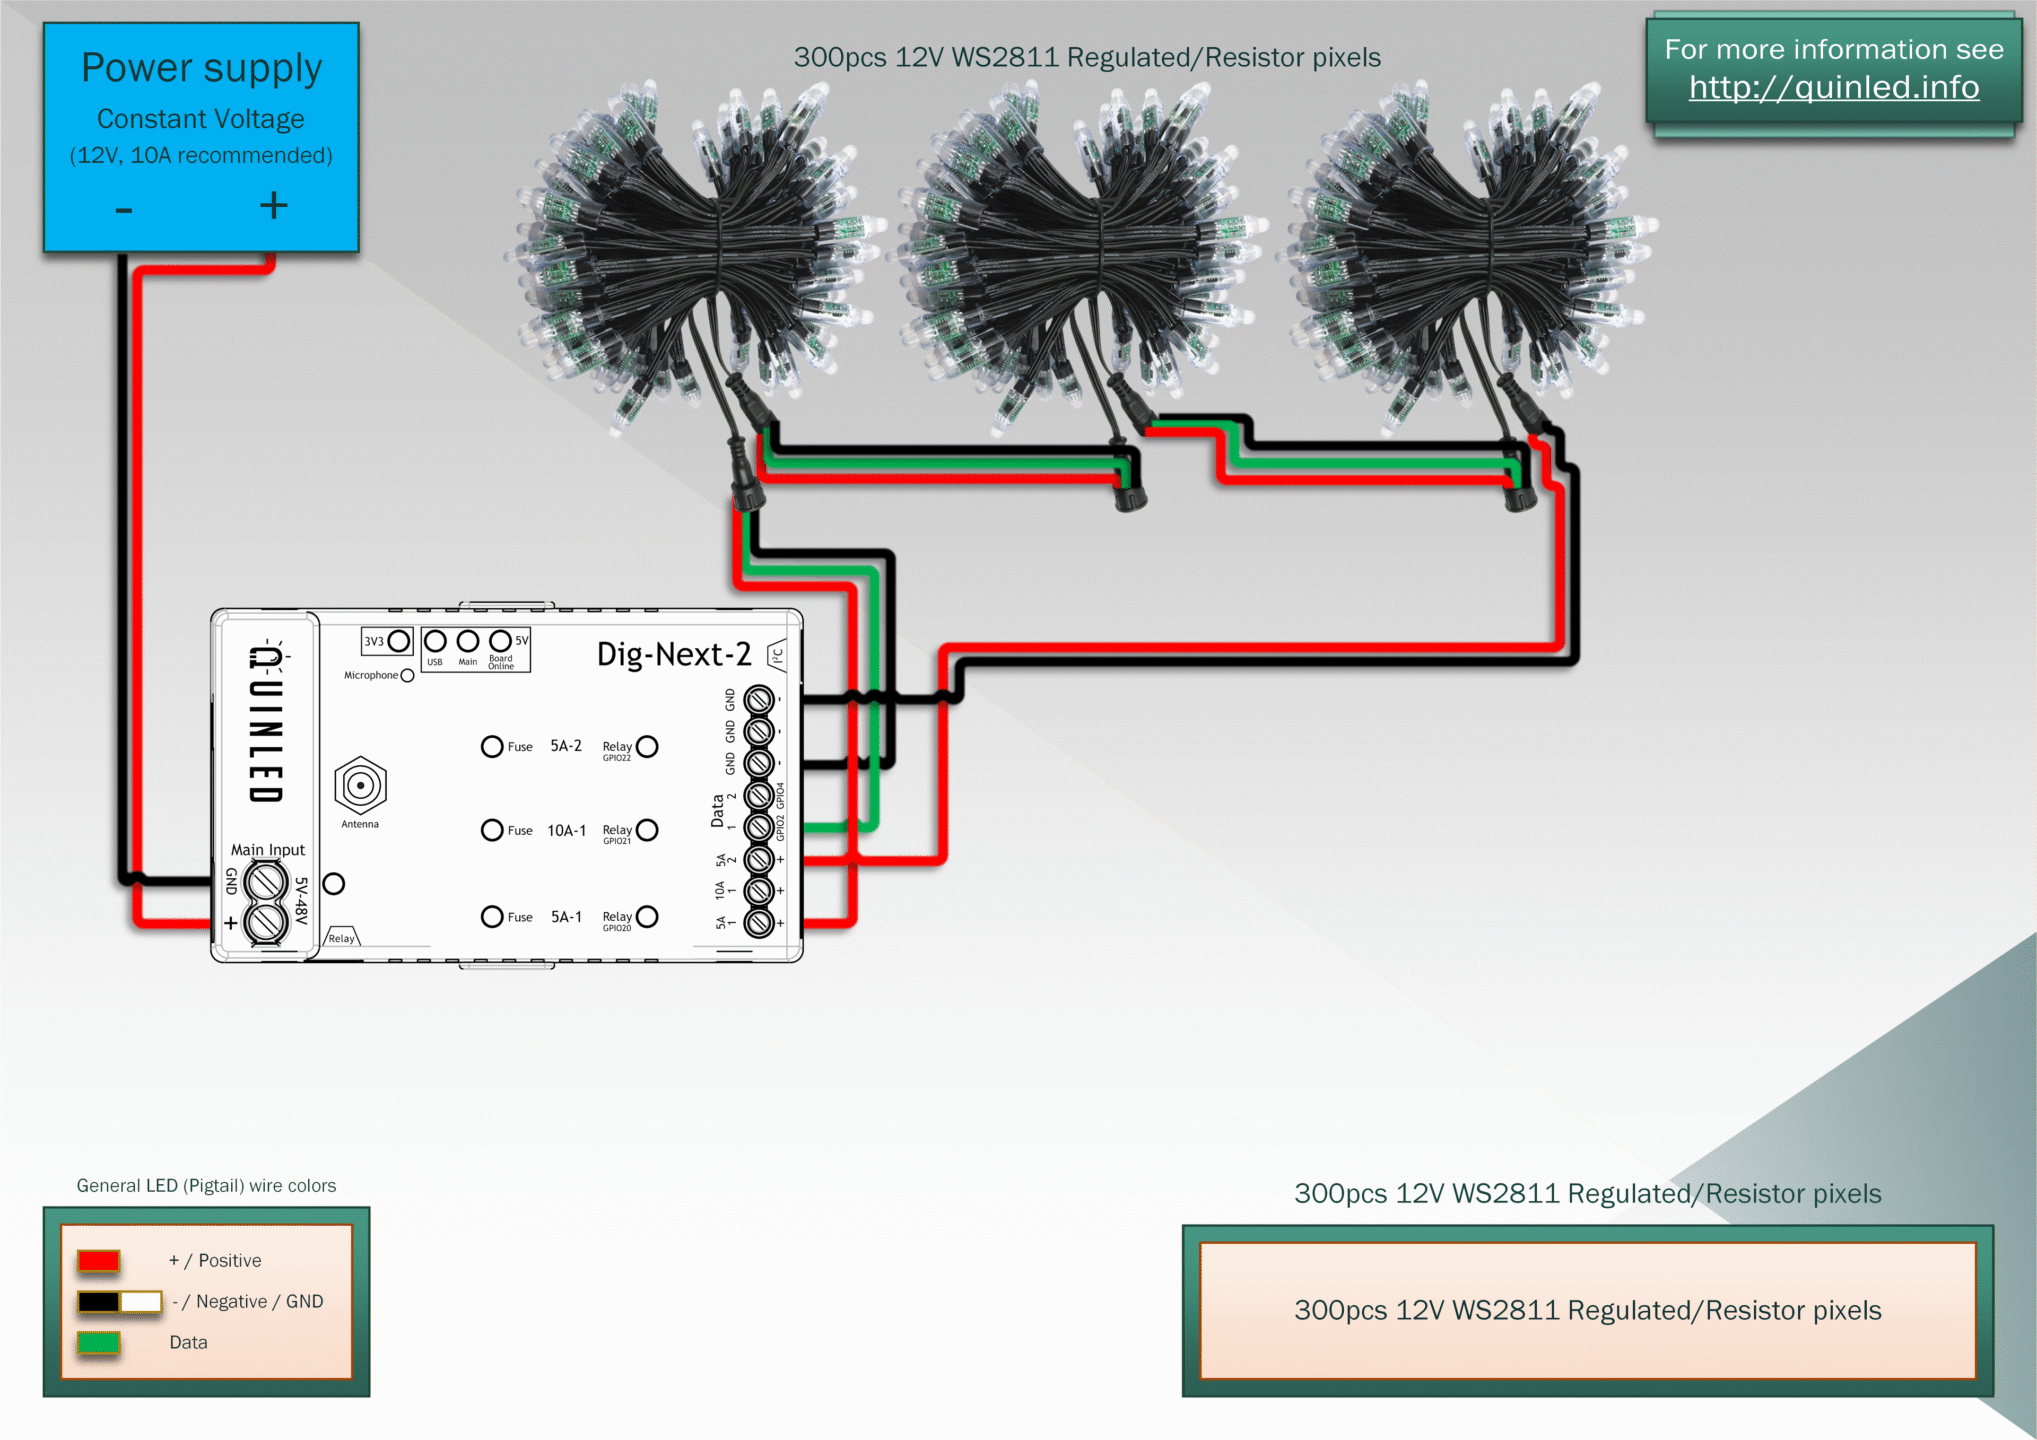Click the Fuse 5A-1 indicator circle

[492, 916]
